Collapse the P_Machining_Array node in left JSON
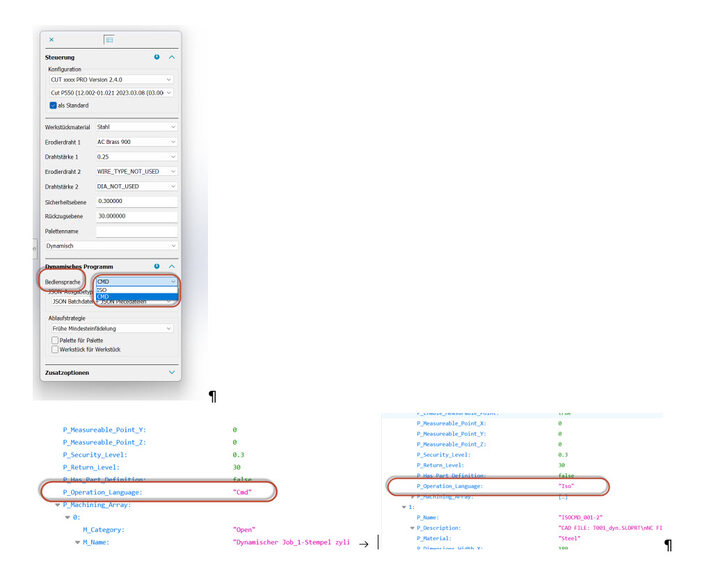This screenshot has height=582, width=711. point(57,505)
